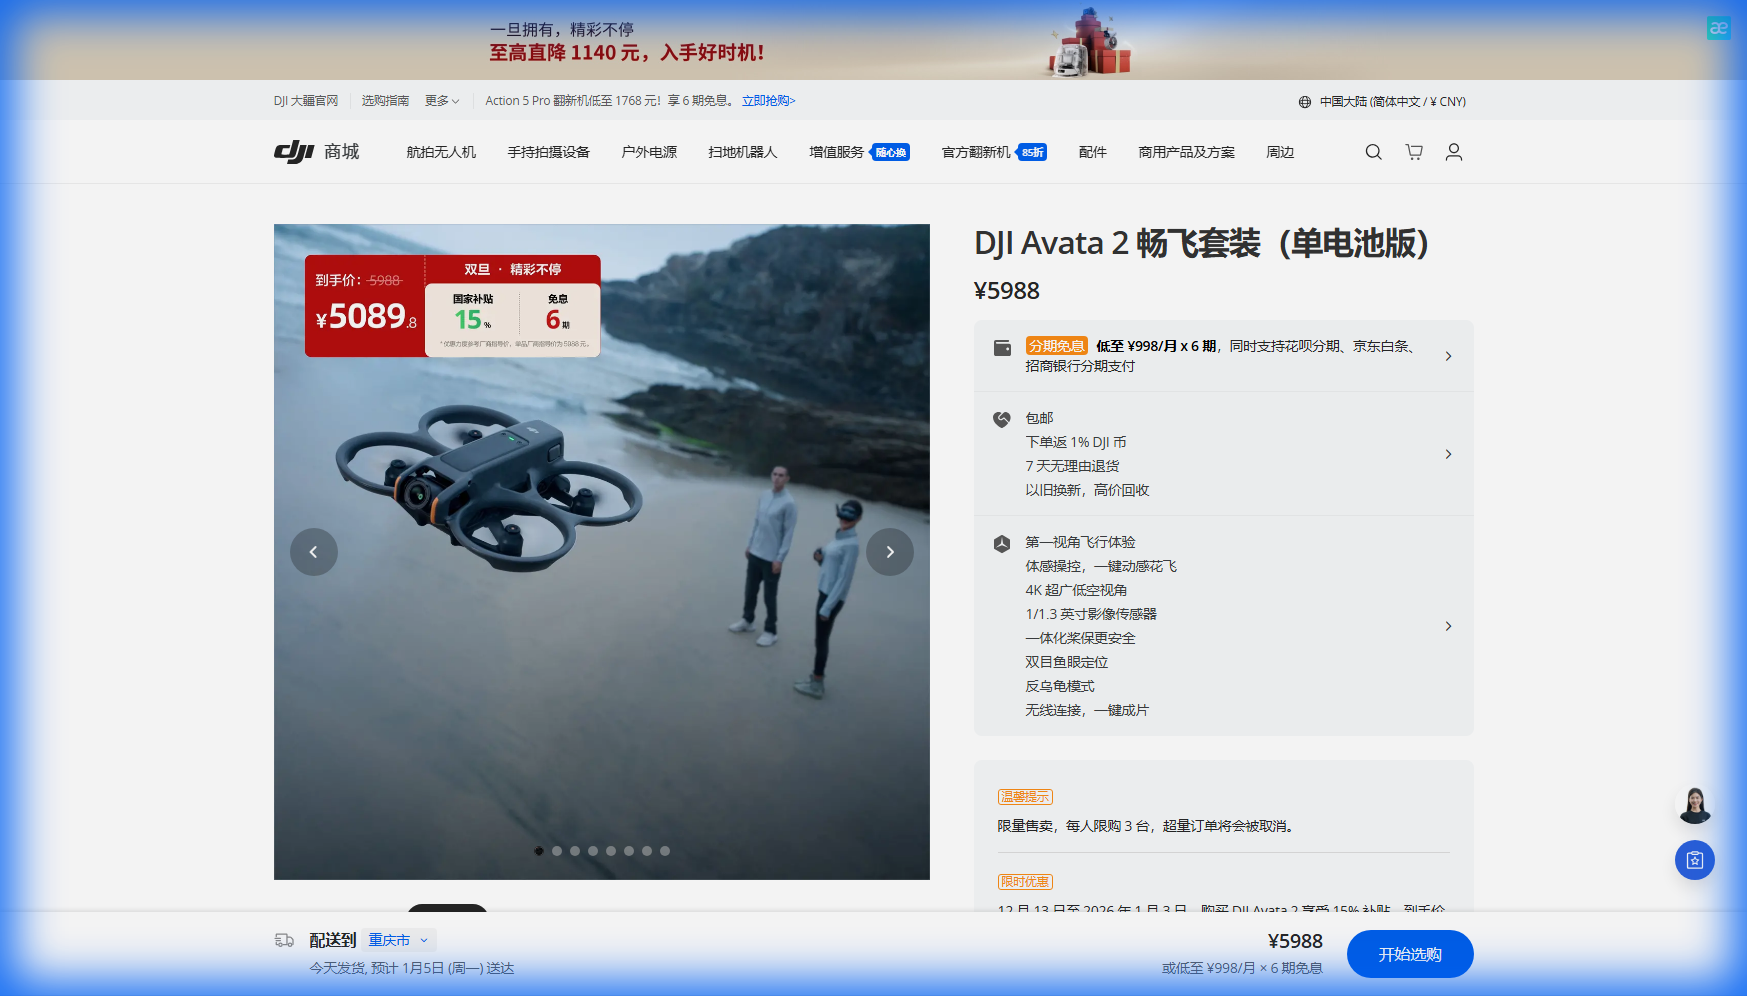This screenshot has height=996, width=1747.
Task: Follow the 立即抢购 link
Action: click(767, 101)
